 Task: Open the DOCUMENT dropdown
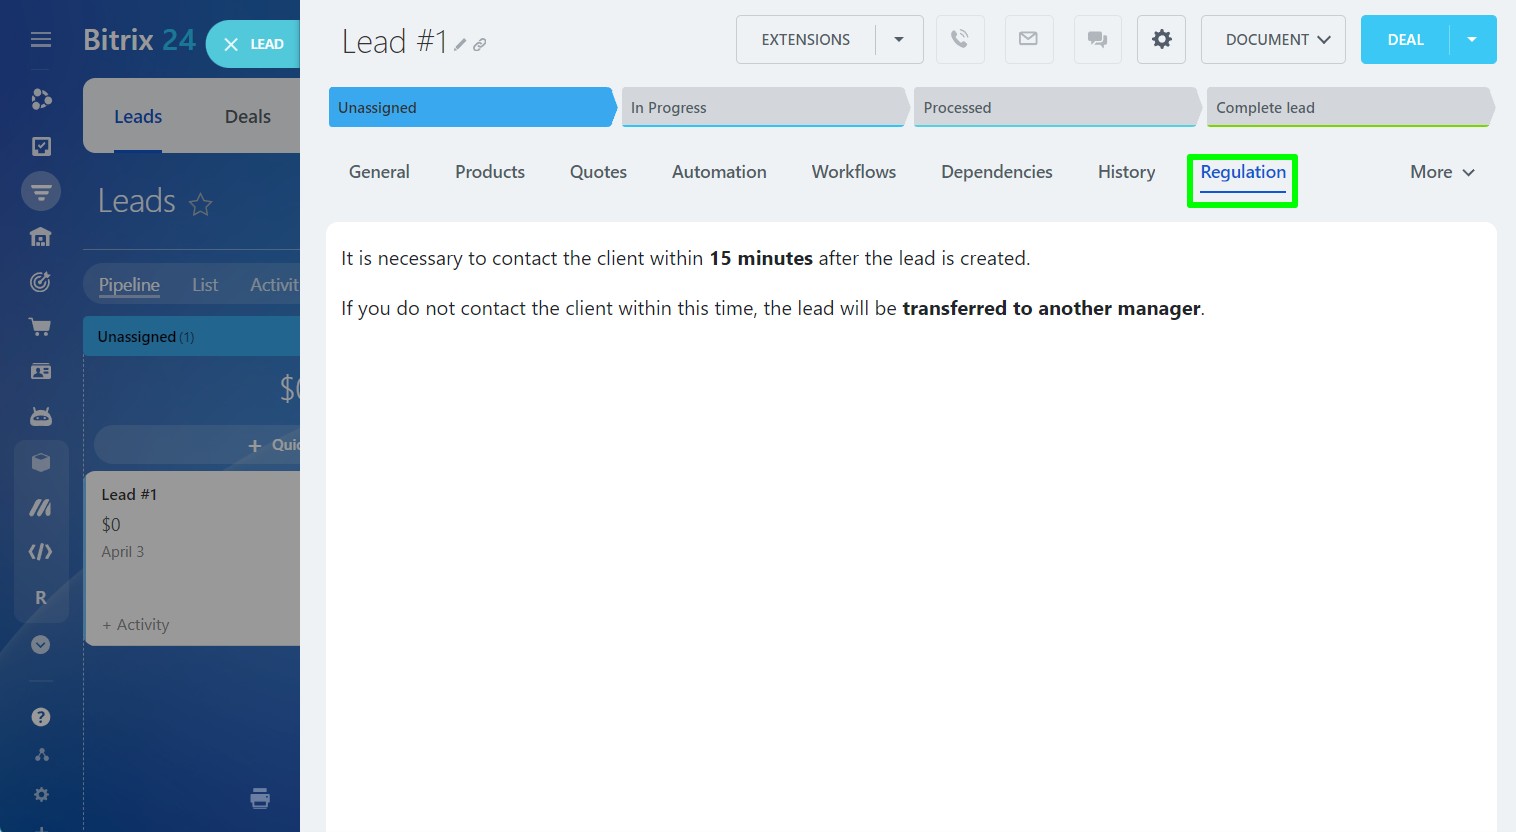1272,40
